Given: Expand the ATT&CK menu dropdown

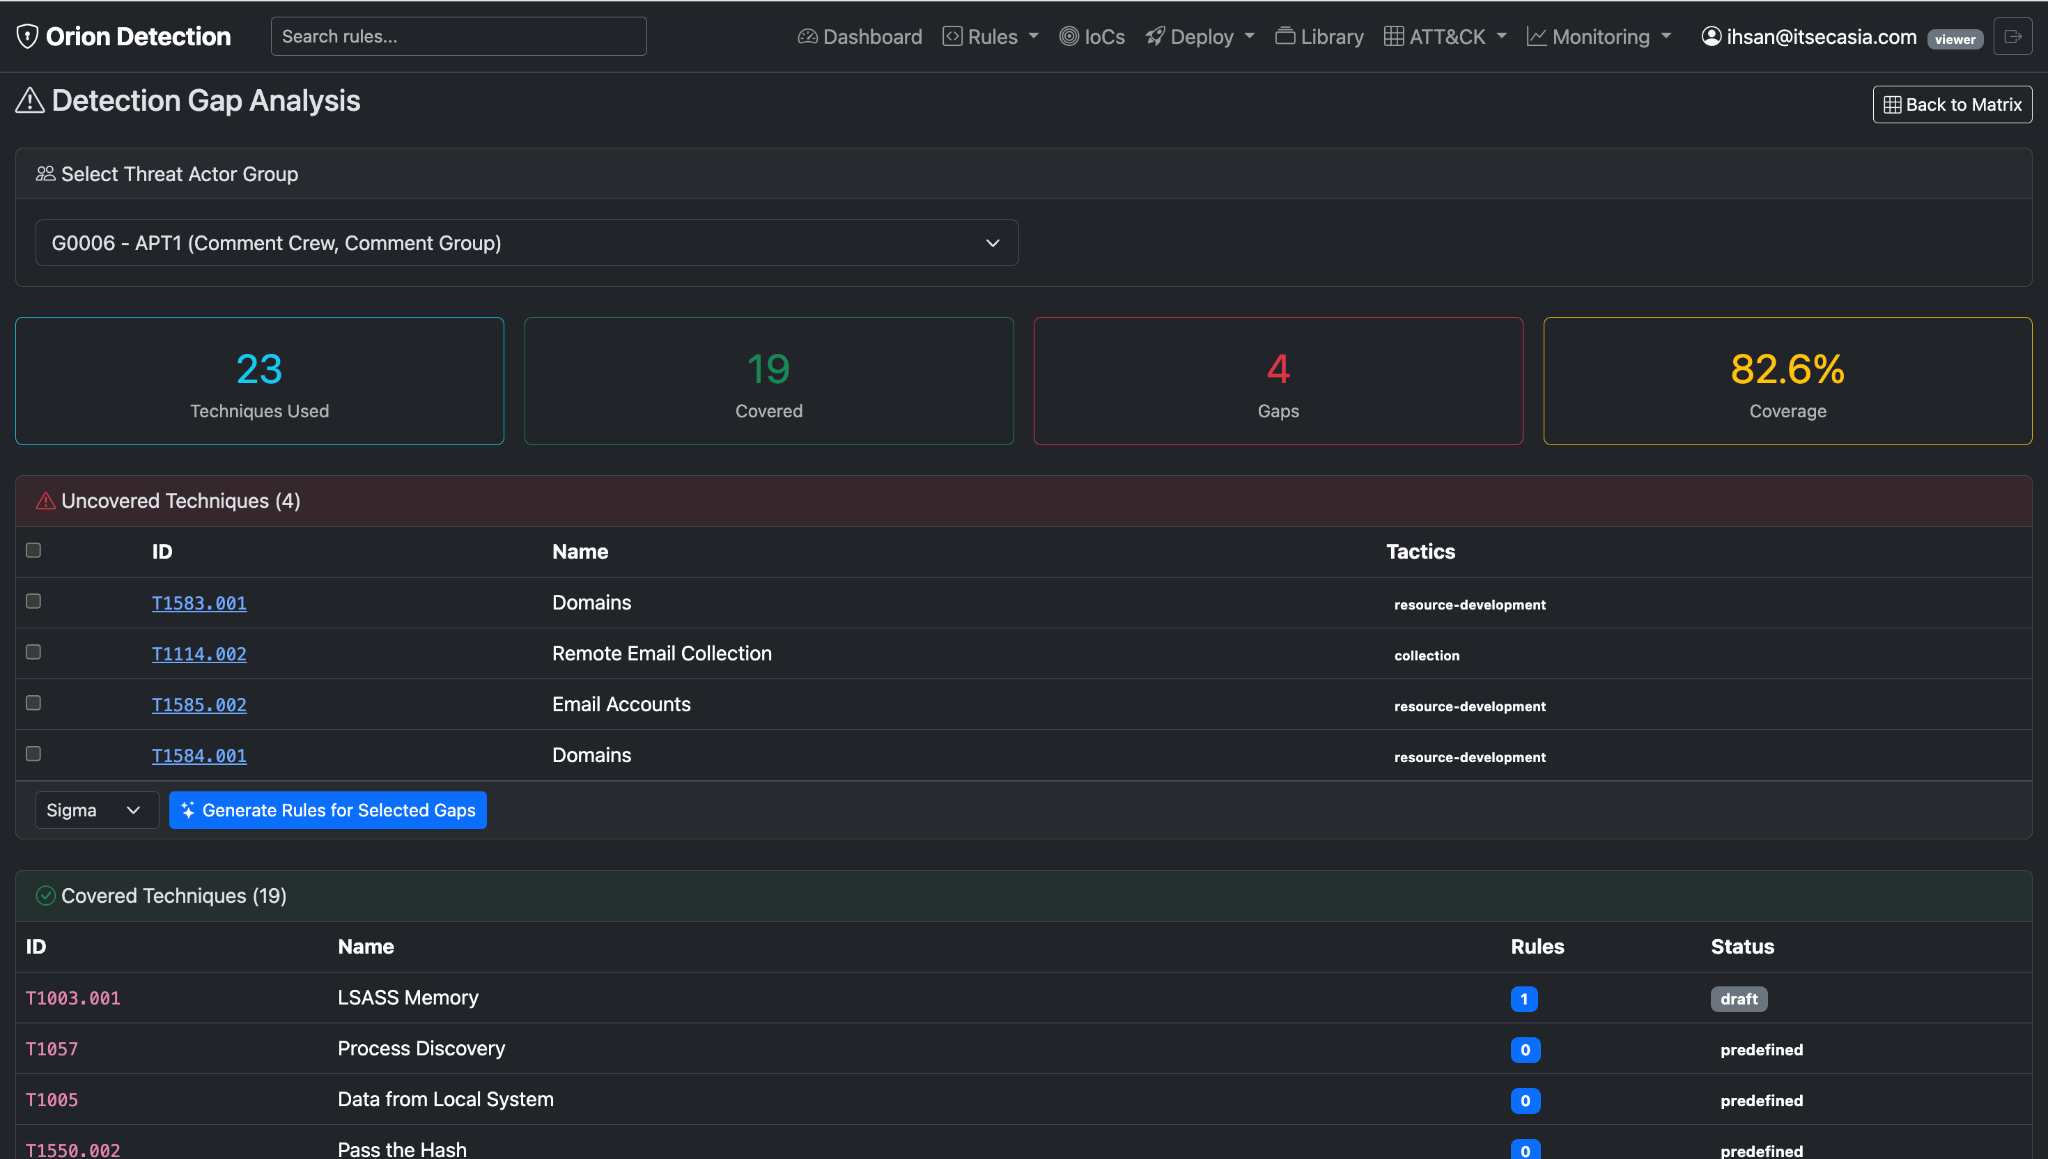Looking at the screenshot, I should [x=1445, y=37].
